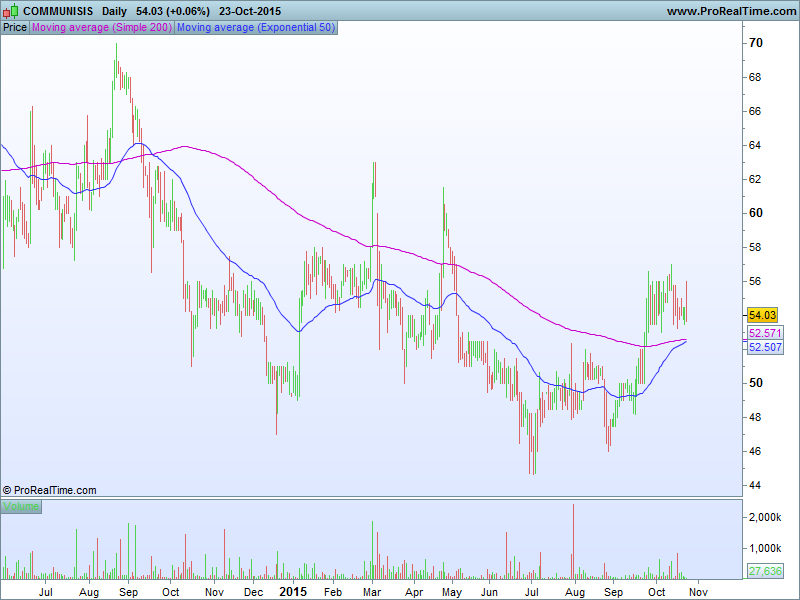Select the Price indicator label
800x600 pixels.
[15, 28]
